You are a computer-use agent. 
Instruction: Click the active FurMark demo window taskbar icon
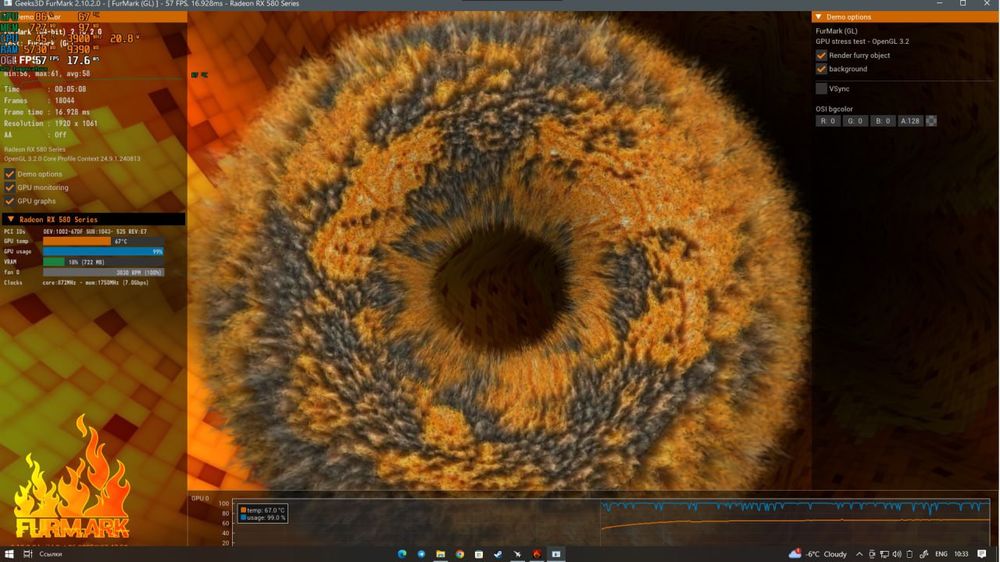556,554
